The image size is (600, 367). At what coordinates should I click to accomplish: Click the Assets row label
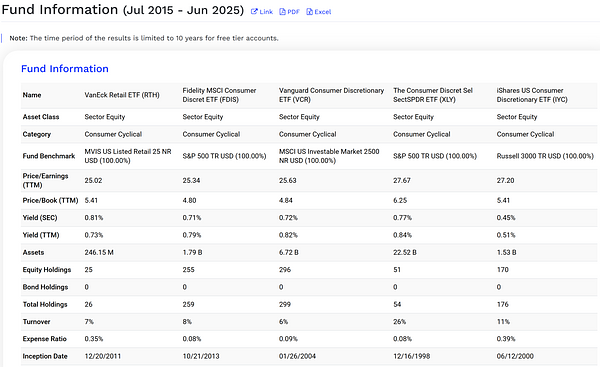[33, 252]
